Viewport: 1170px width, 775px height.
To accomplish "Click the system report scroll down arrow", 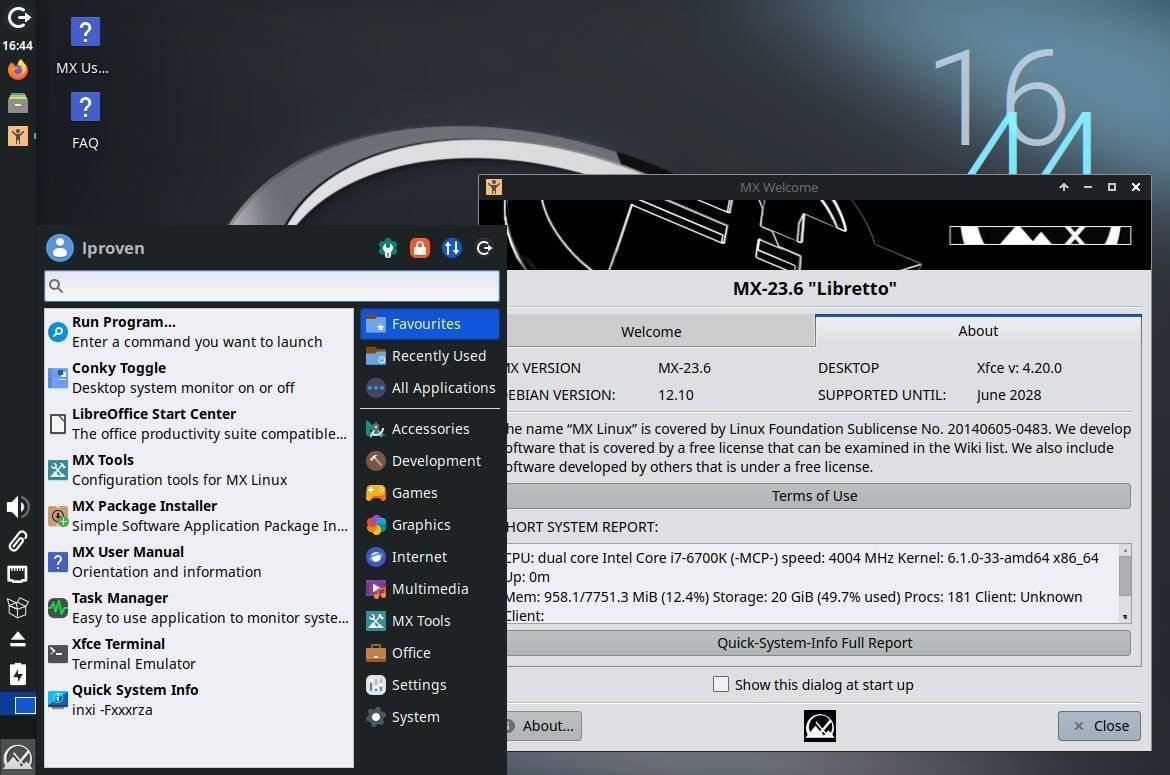I will pyautogui.click(x=1125, y=617).
